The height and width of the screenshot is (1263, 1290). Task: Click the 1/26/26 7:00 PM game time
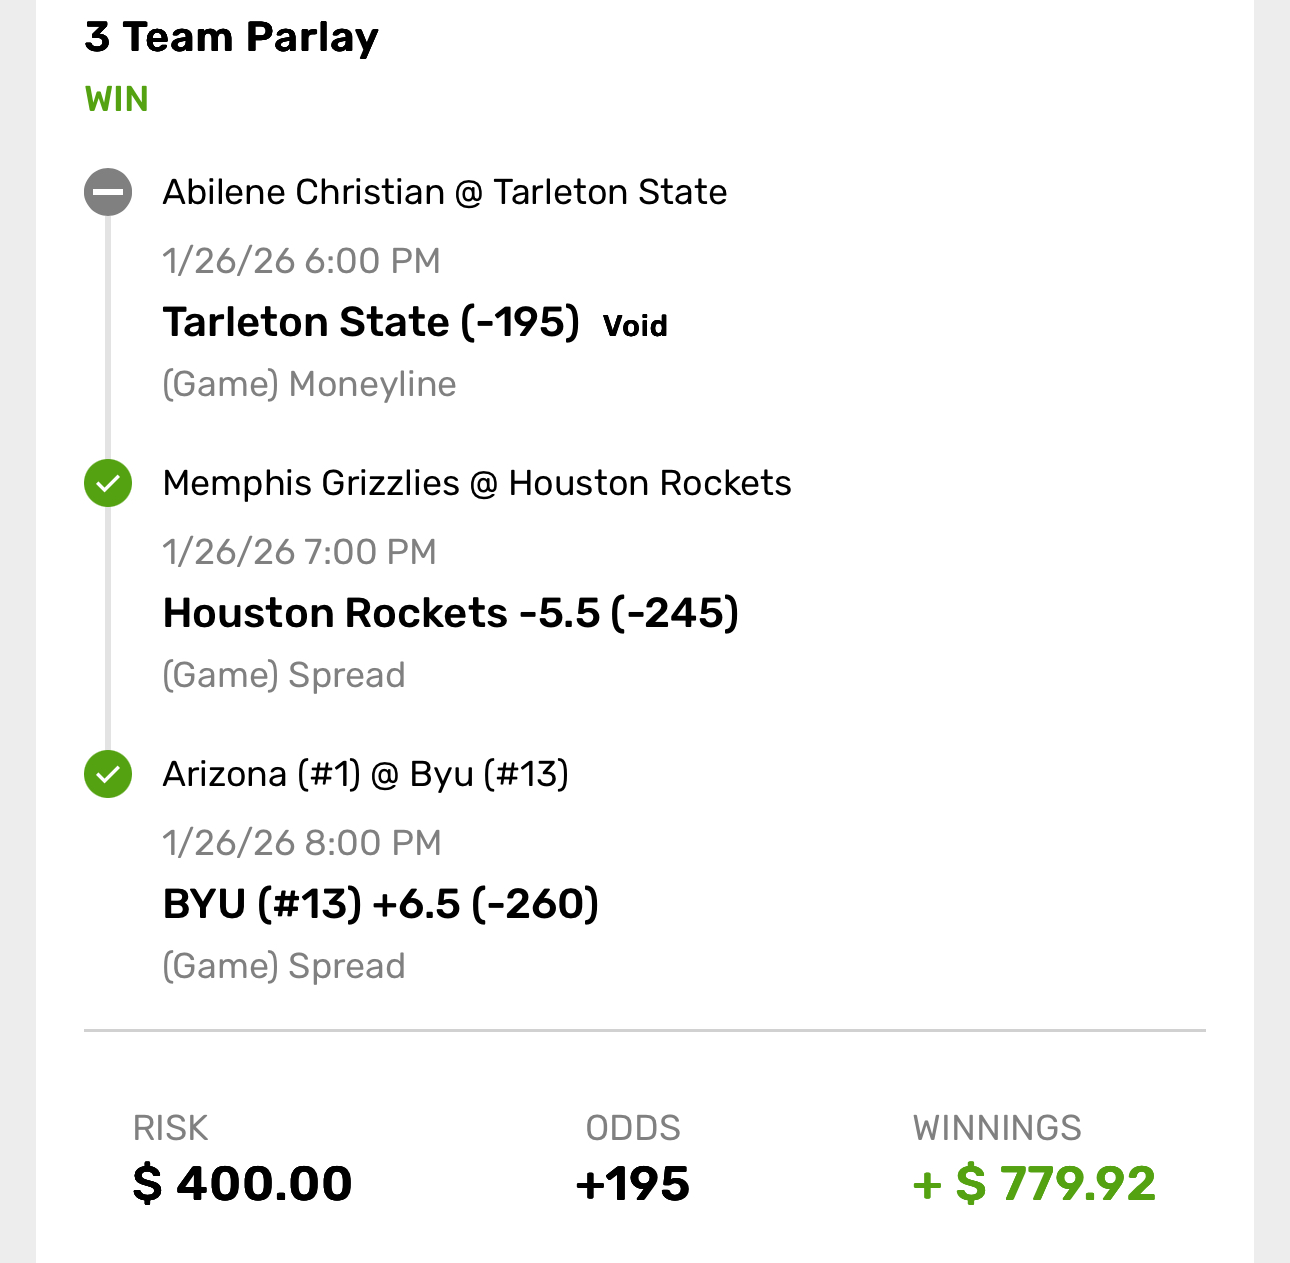300,552
